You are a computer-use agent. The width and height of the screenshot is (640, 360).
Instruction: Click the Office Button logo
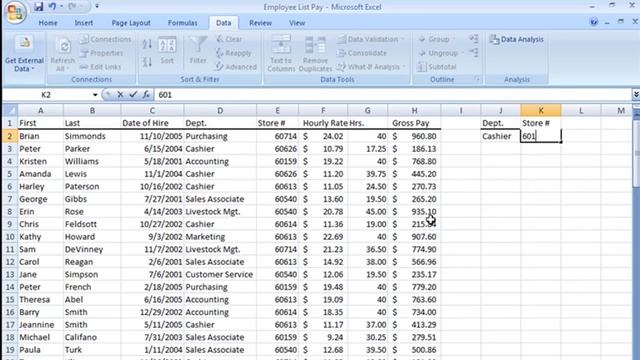(15, 12)
